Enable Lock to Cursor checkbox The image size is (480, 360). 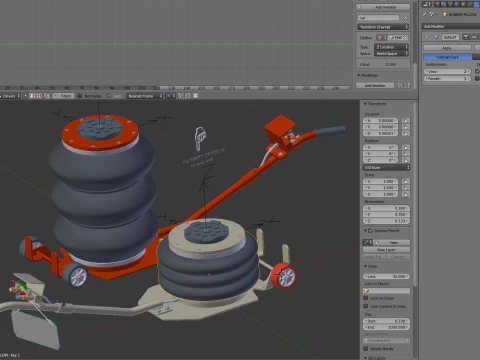(366, 298)
